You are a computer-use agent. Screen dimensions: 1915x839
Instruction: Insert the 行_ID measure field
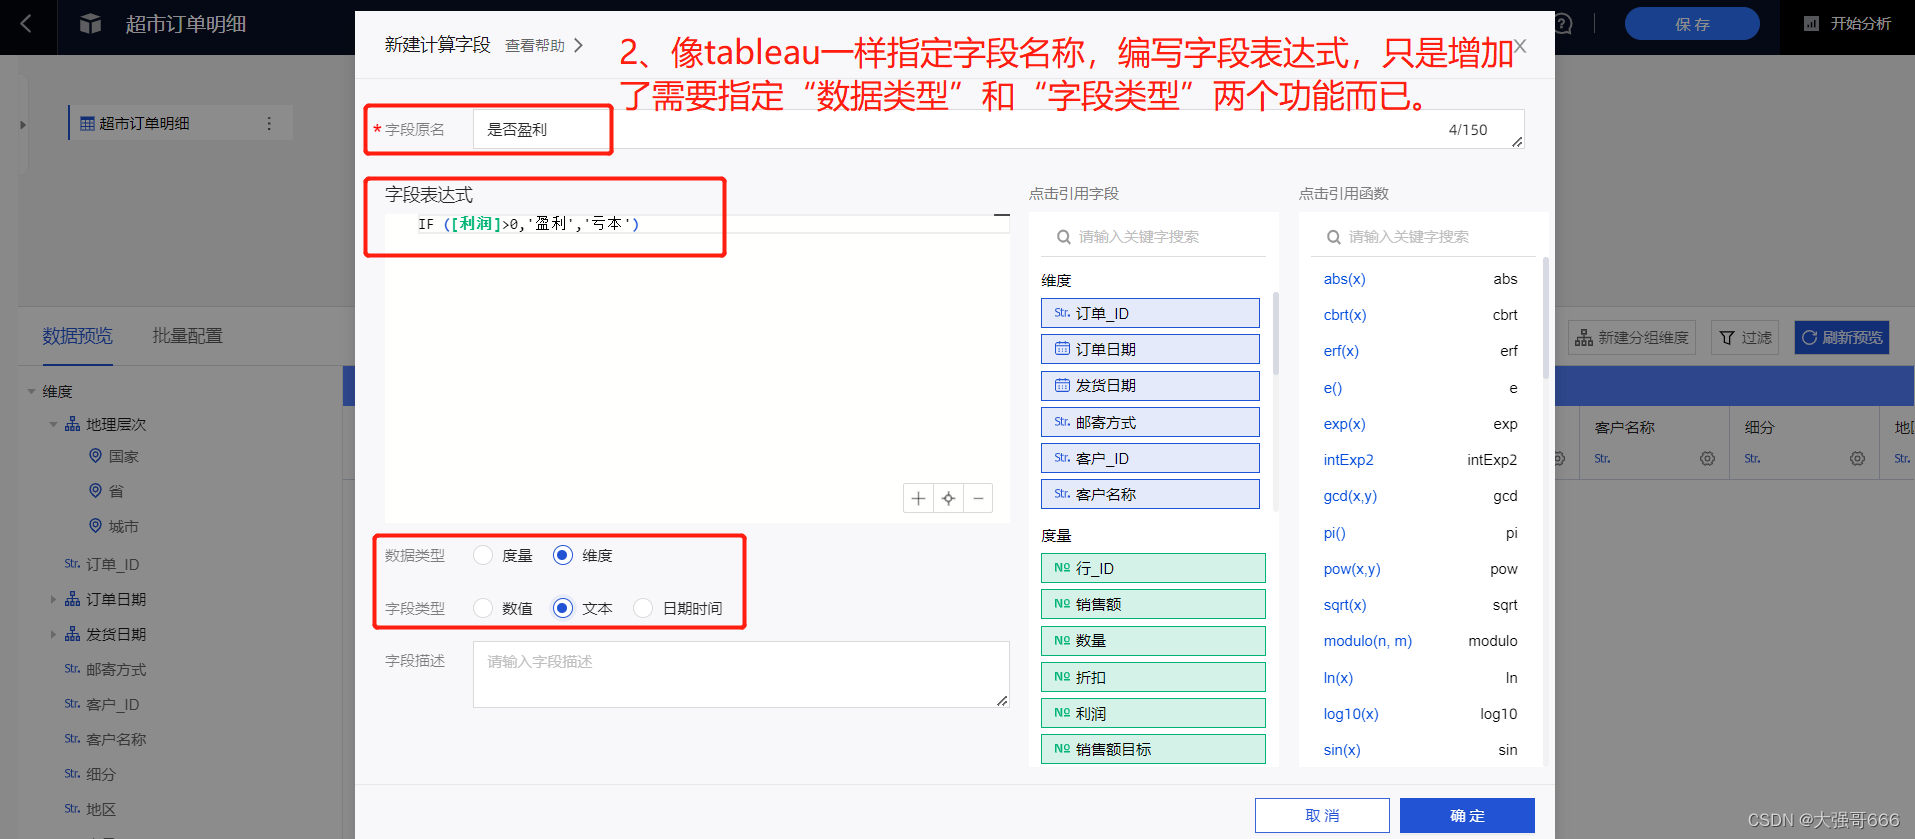1153,568
